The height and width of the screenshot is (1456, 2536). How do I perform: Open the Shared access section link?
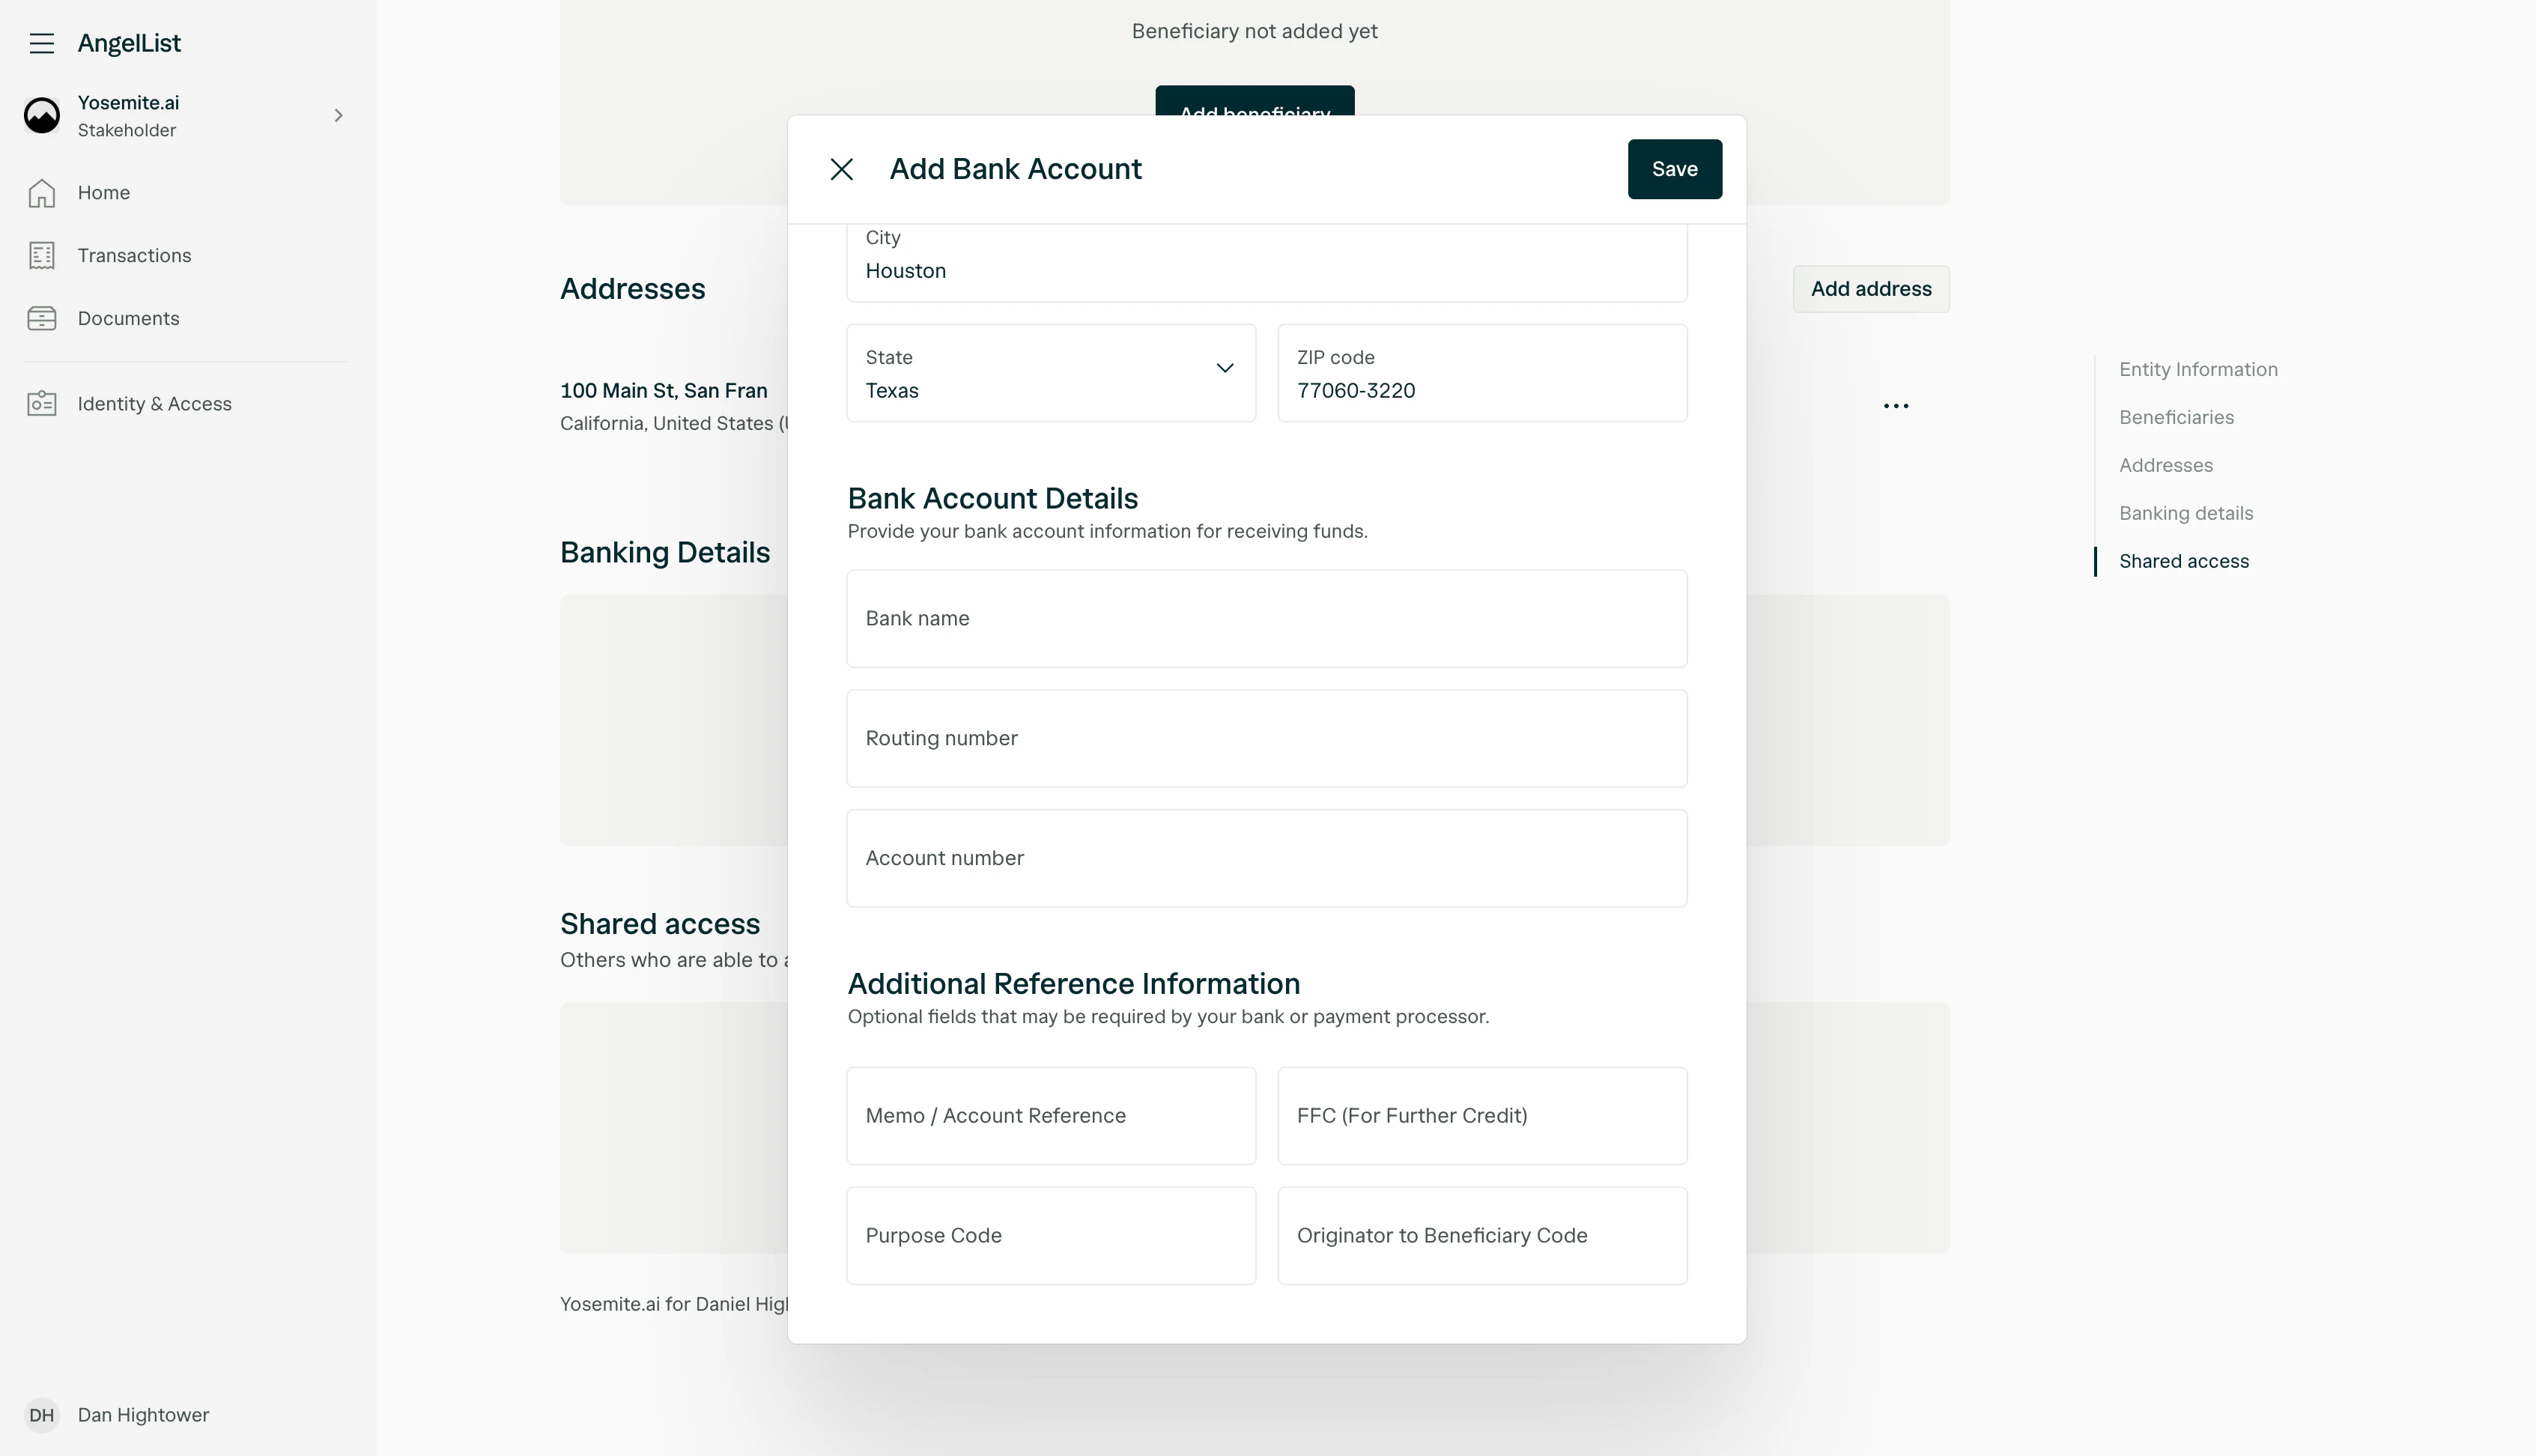[x=2184, y=561]
